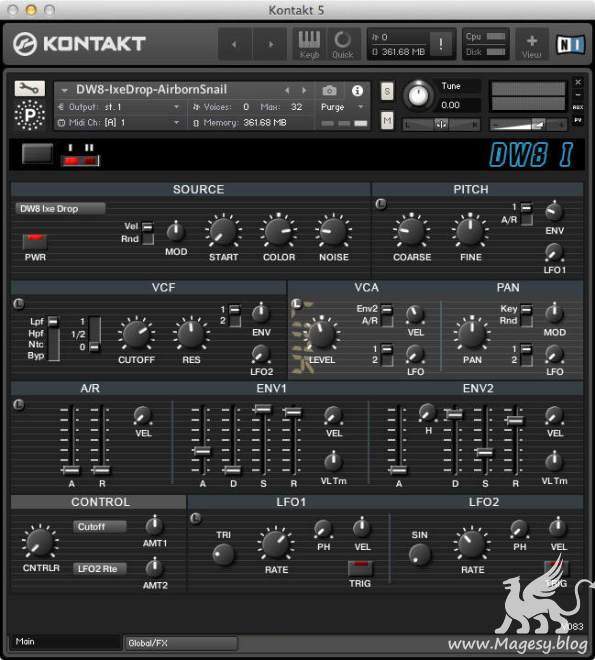Click the PITCH section L link button
This screenshot has height=660, width=595.
pyautogui.click(x=381, y=204)
